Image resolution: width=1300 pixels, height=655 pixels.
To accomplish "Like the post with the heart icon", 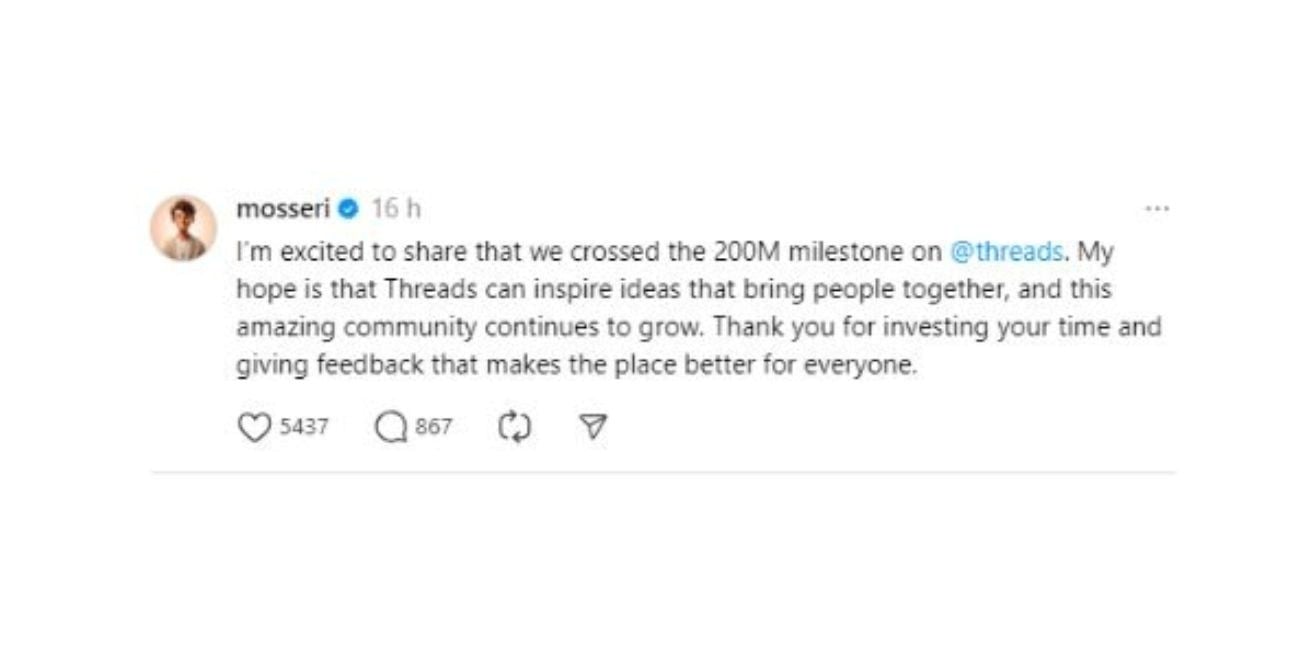I will coord(254,428).
